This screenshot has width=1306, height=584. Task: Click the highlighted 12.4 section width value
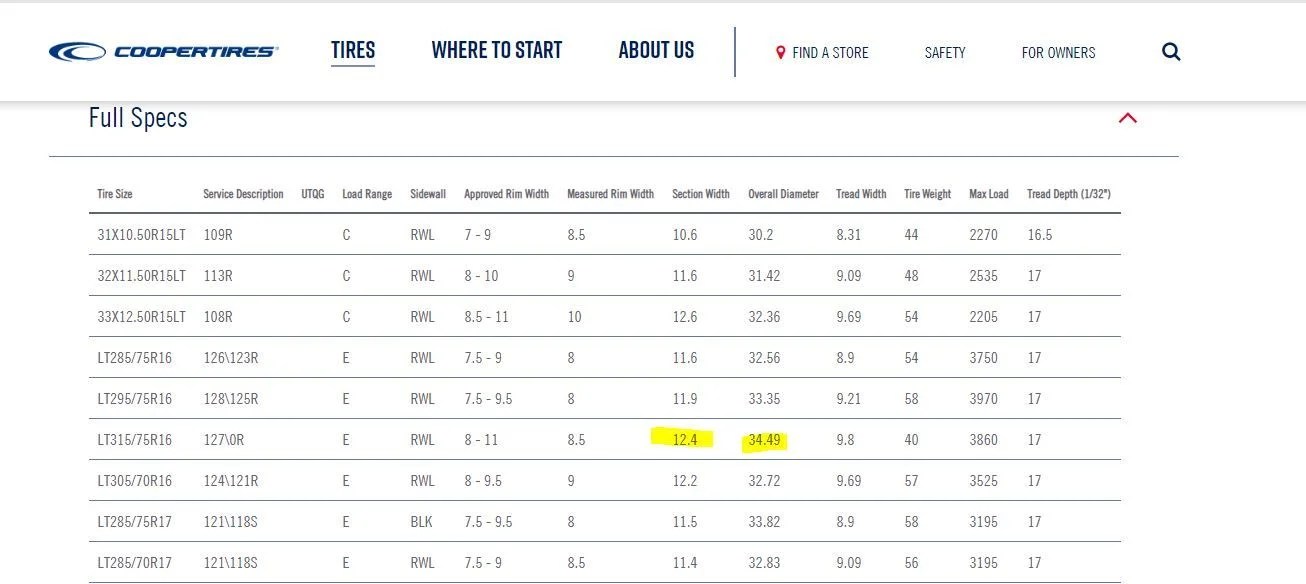(x=684, y=439)
